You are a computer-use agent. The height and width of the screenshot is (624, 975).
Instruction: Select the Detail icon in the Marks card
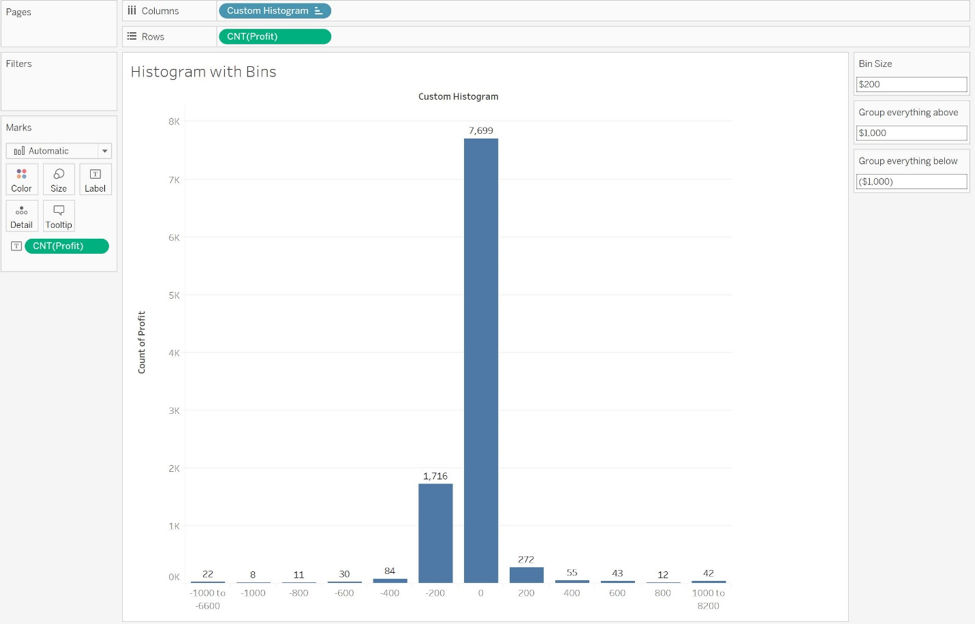coord(21,215)
